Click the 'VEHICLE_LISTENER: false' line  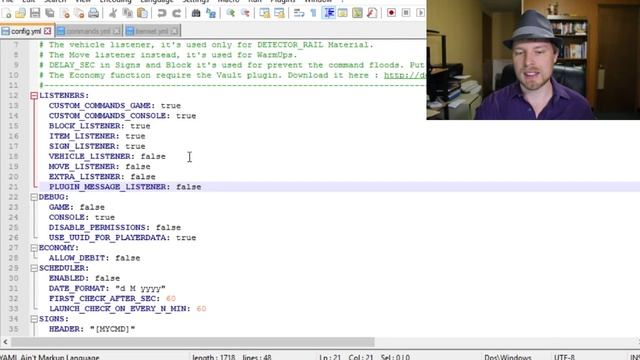[107, 156]
